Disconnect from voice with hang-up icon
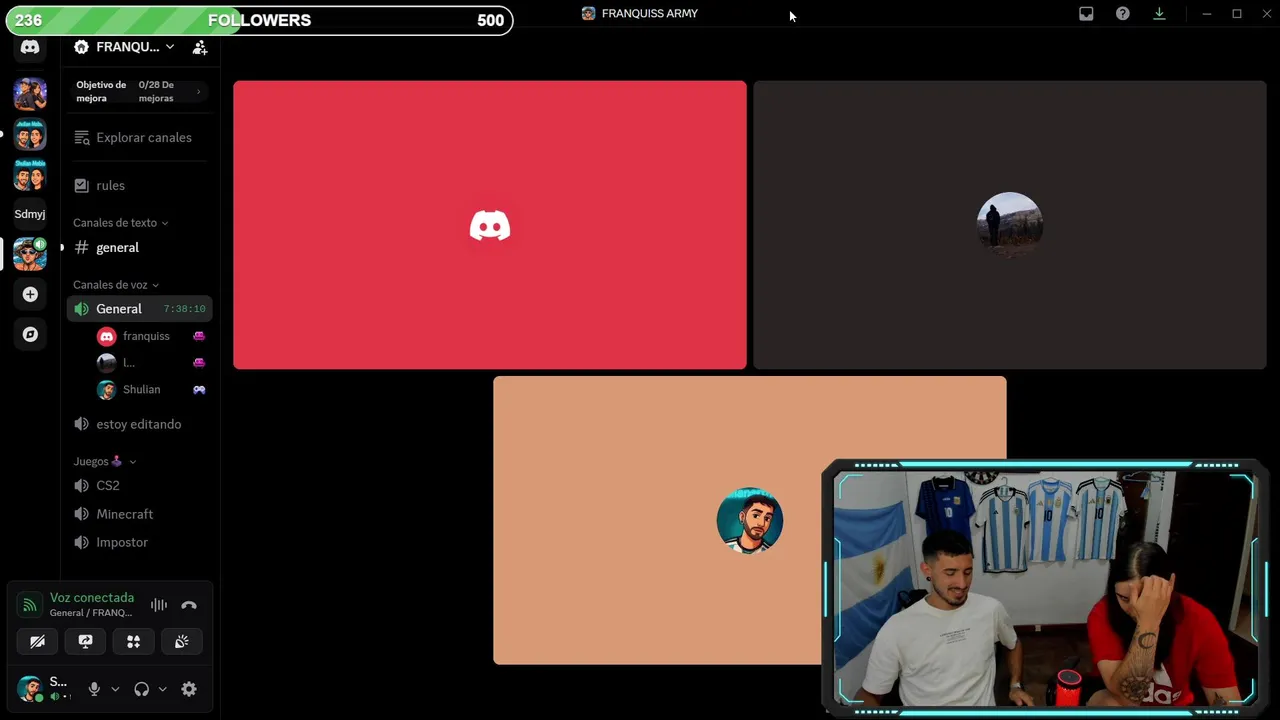 point(189,605)
